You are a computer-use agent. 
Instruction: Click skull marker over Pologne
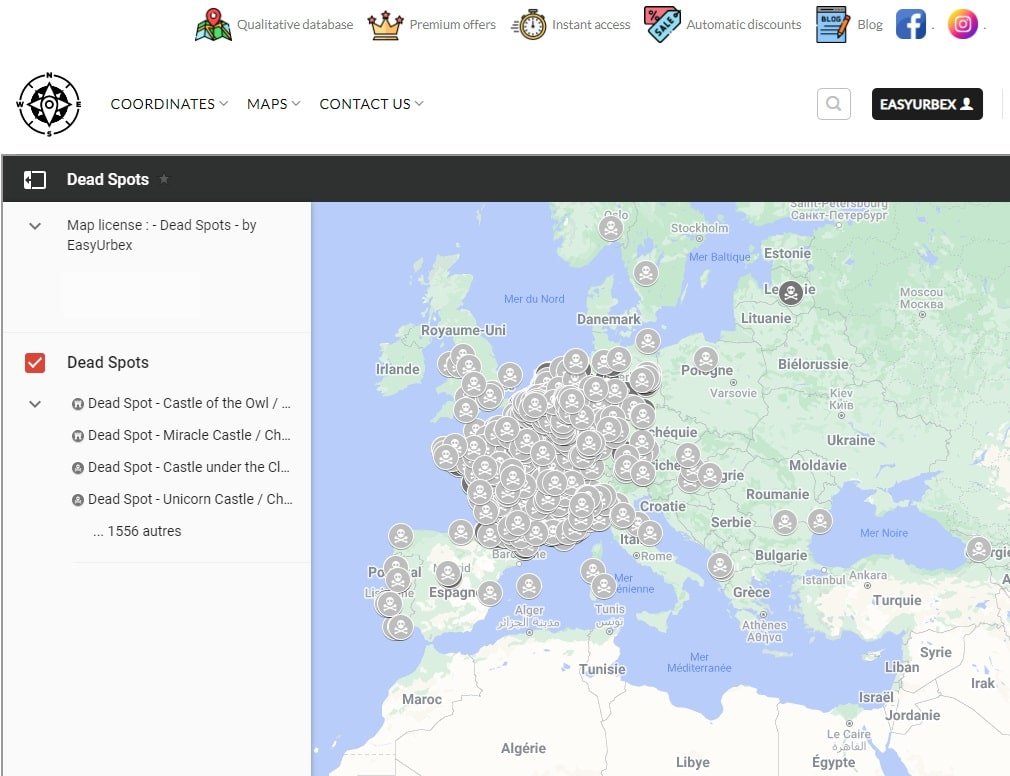click(x=706, y=359)
